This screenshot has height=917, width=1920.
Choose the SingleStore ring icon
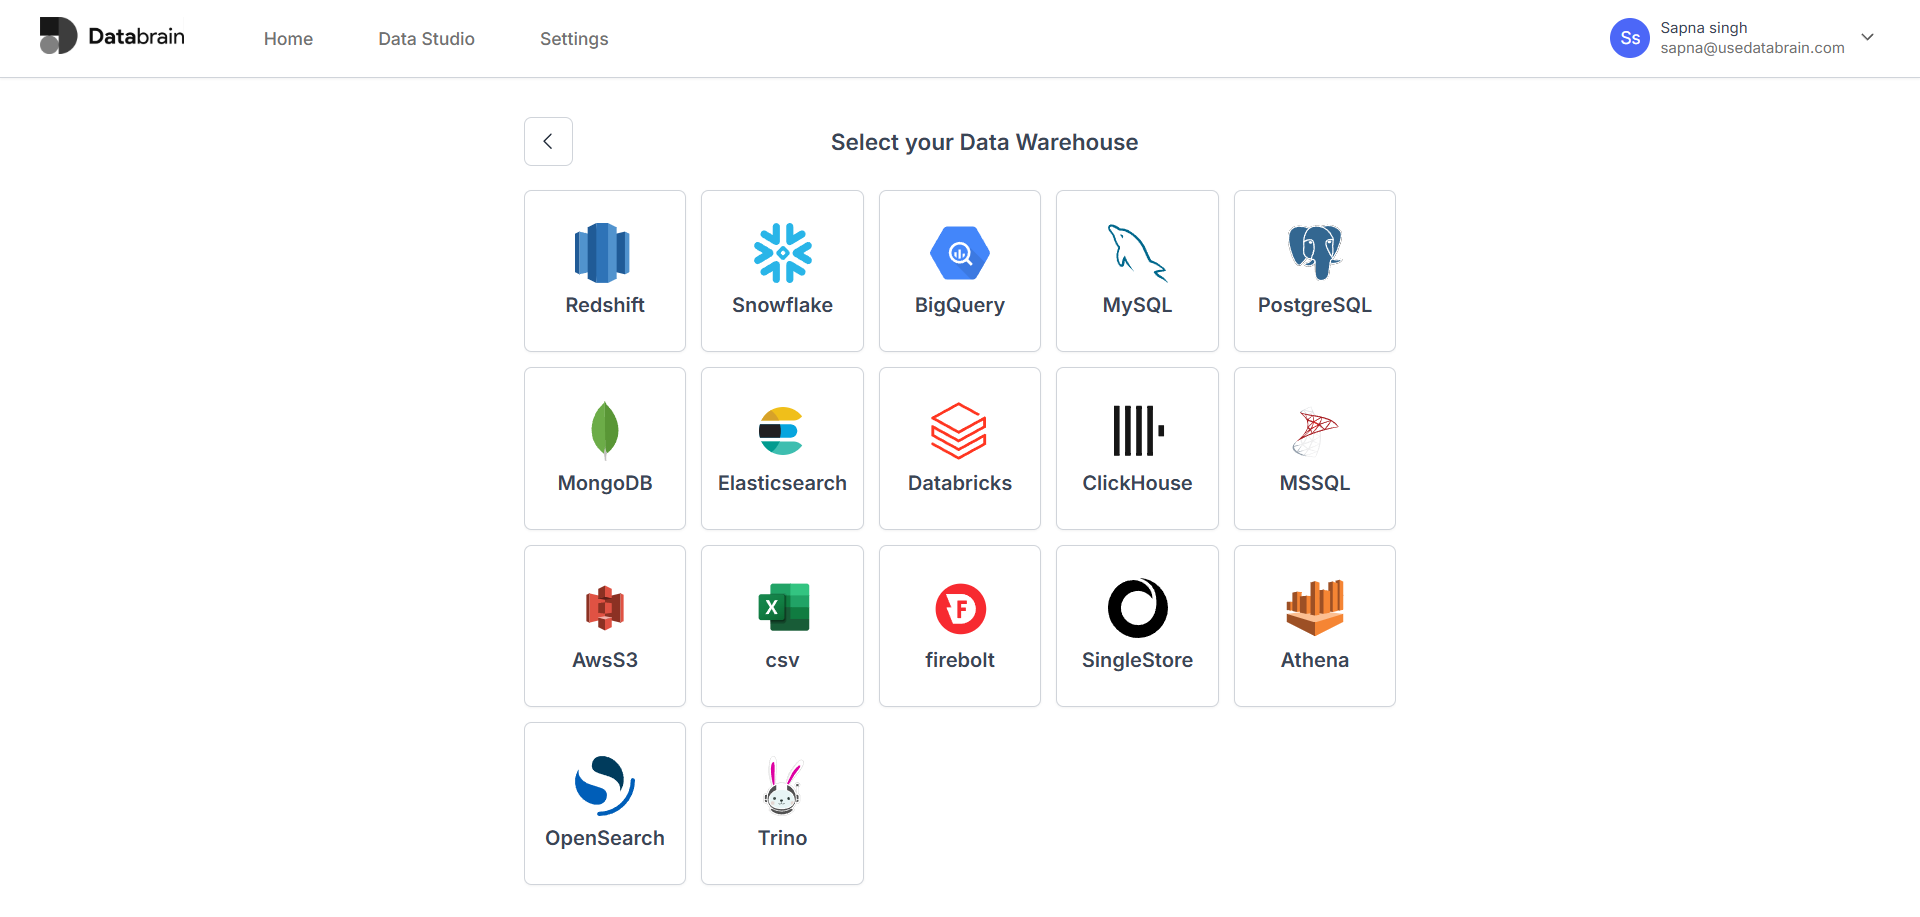(x=1137, y=608)
